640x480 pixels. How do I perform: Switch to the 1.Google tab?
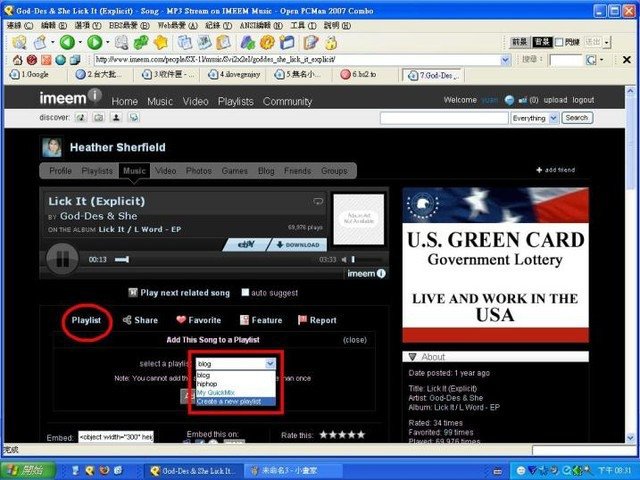coord(35,74)
